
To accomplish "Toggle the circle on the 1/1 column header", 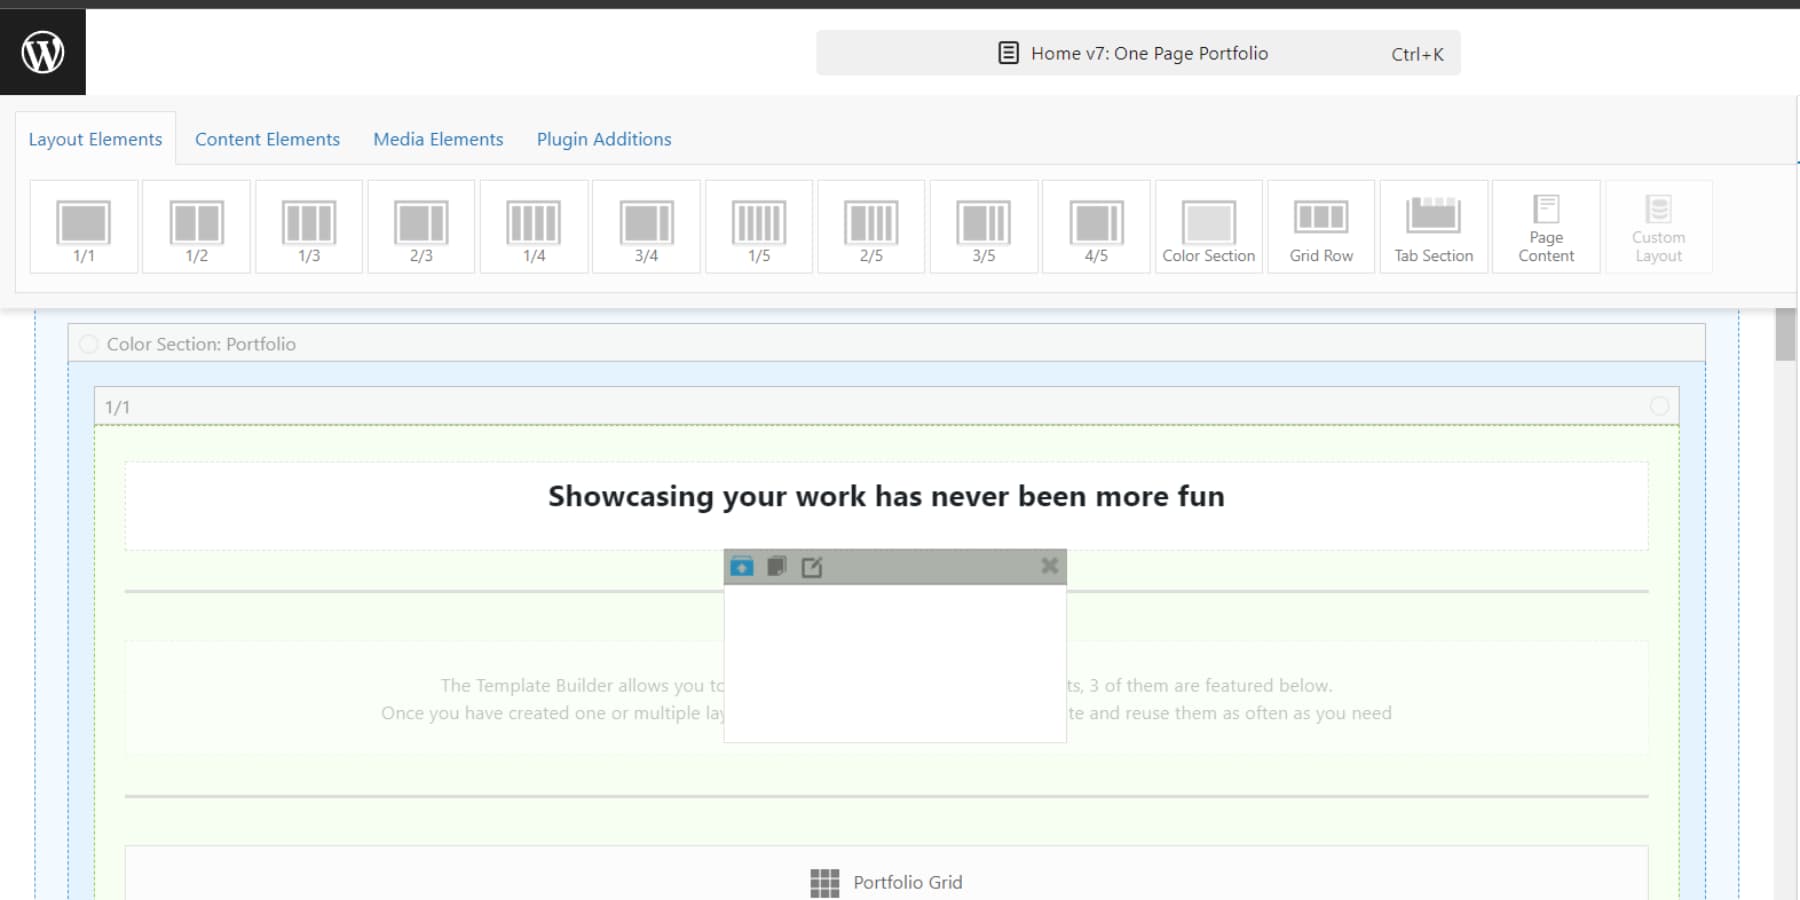I will coord(1659,406).
